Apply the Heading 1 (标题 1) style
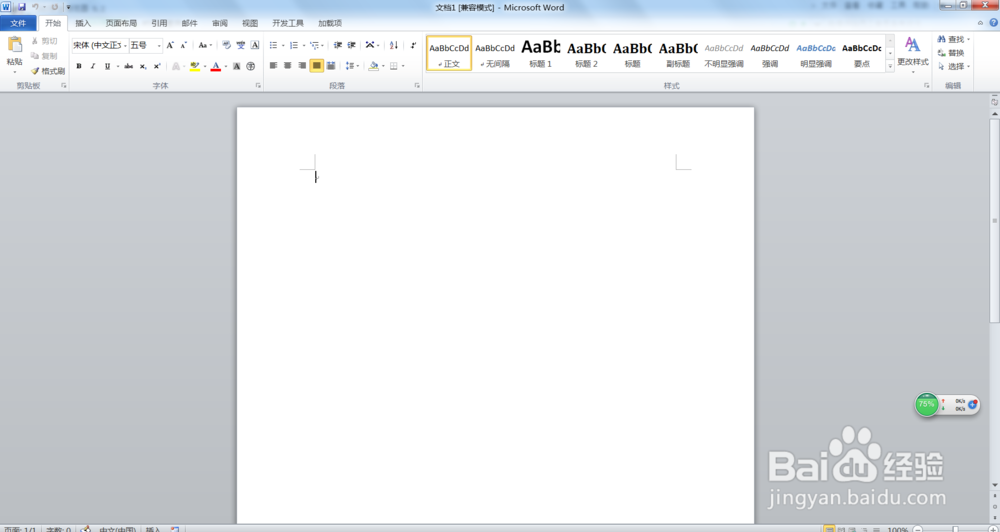1000x532 pixels. click(x=541, y=53)
